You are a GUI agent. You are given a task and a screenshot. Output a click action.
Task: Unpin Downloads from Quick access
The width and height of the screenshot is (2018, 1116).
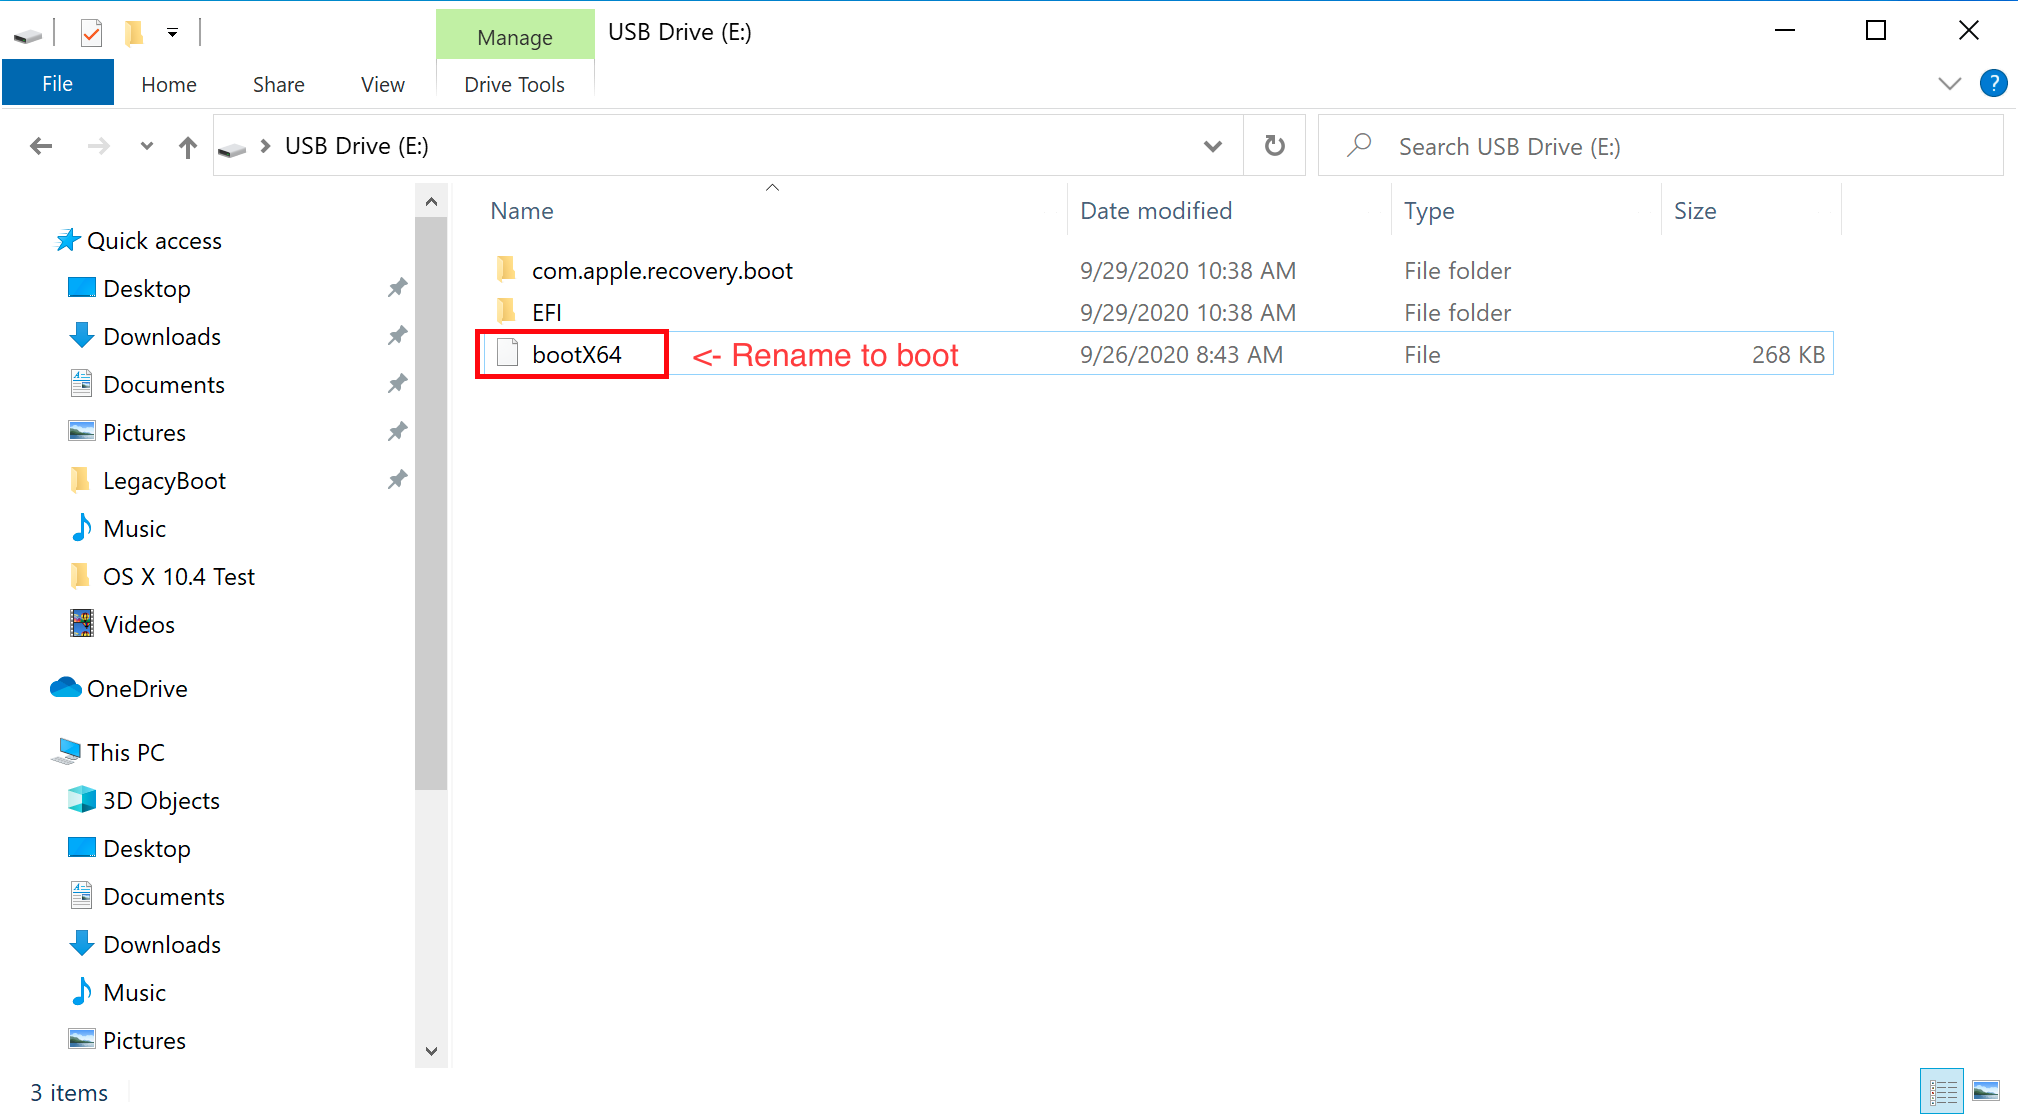(x=397, y=336)
